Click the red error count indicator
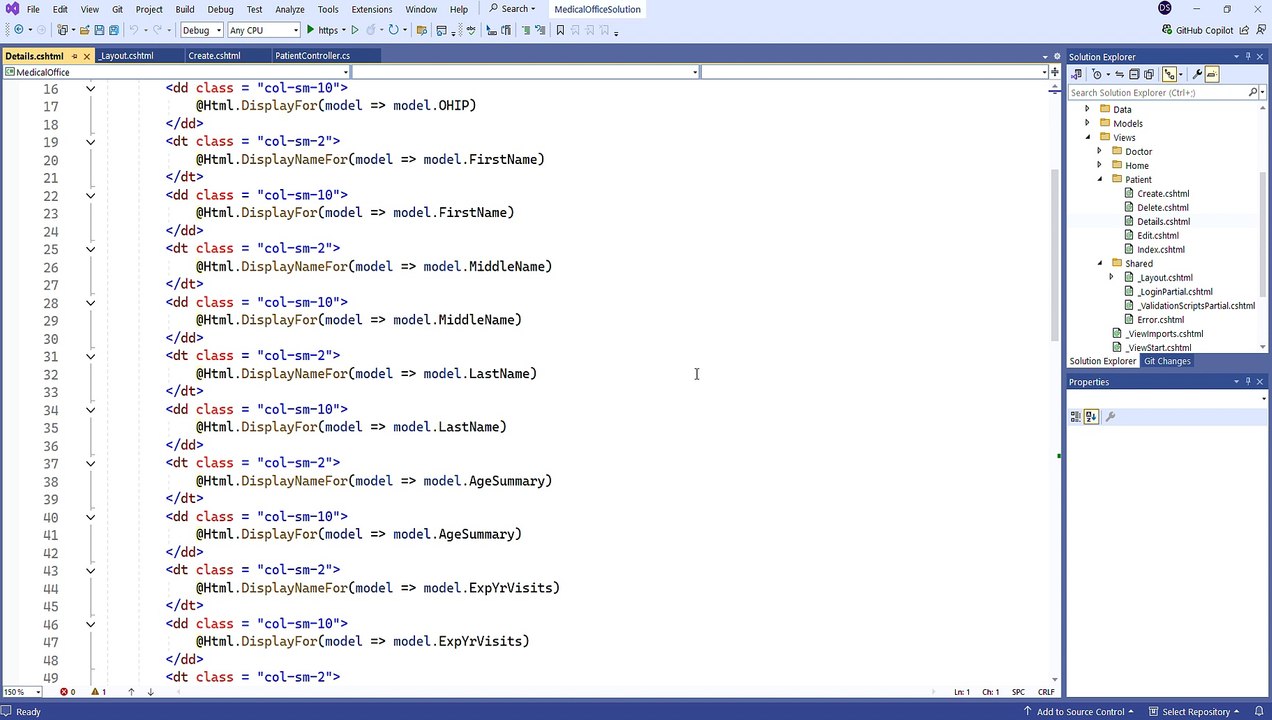Viewport: 1272px width, 720px height. [x=67, y=692]
